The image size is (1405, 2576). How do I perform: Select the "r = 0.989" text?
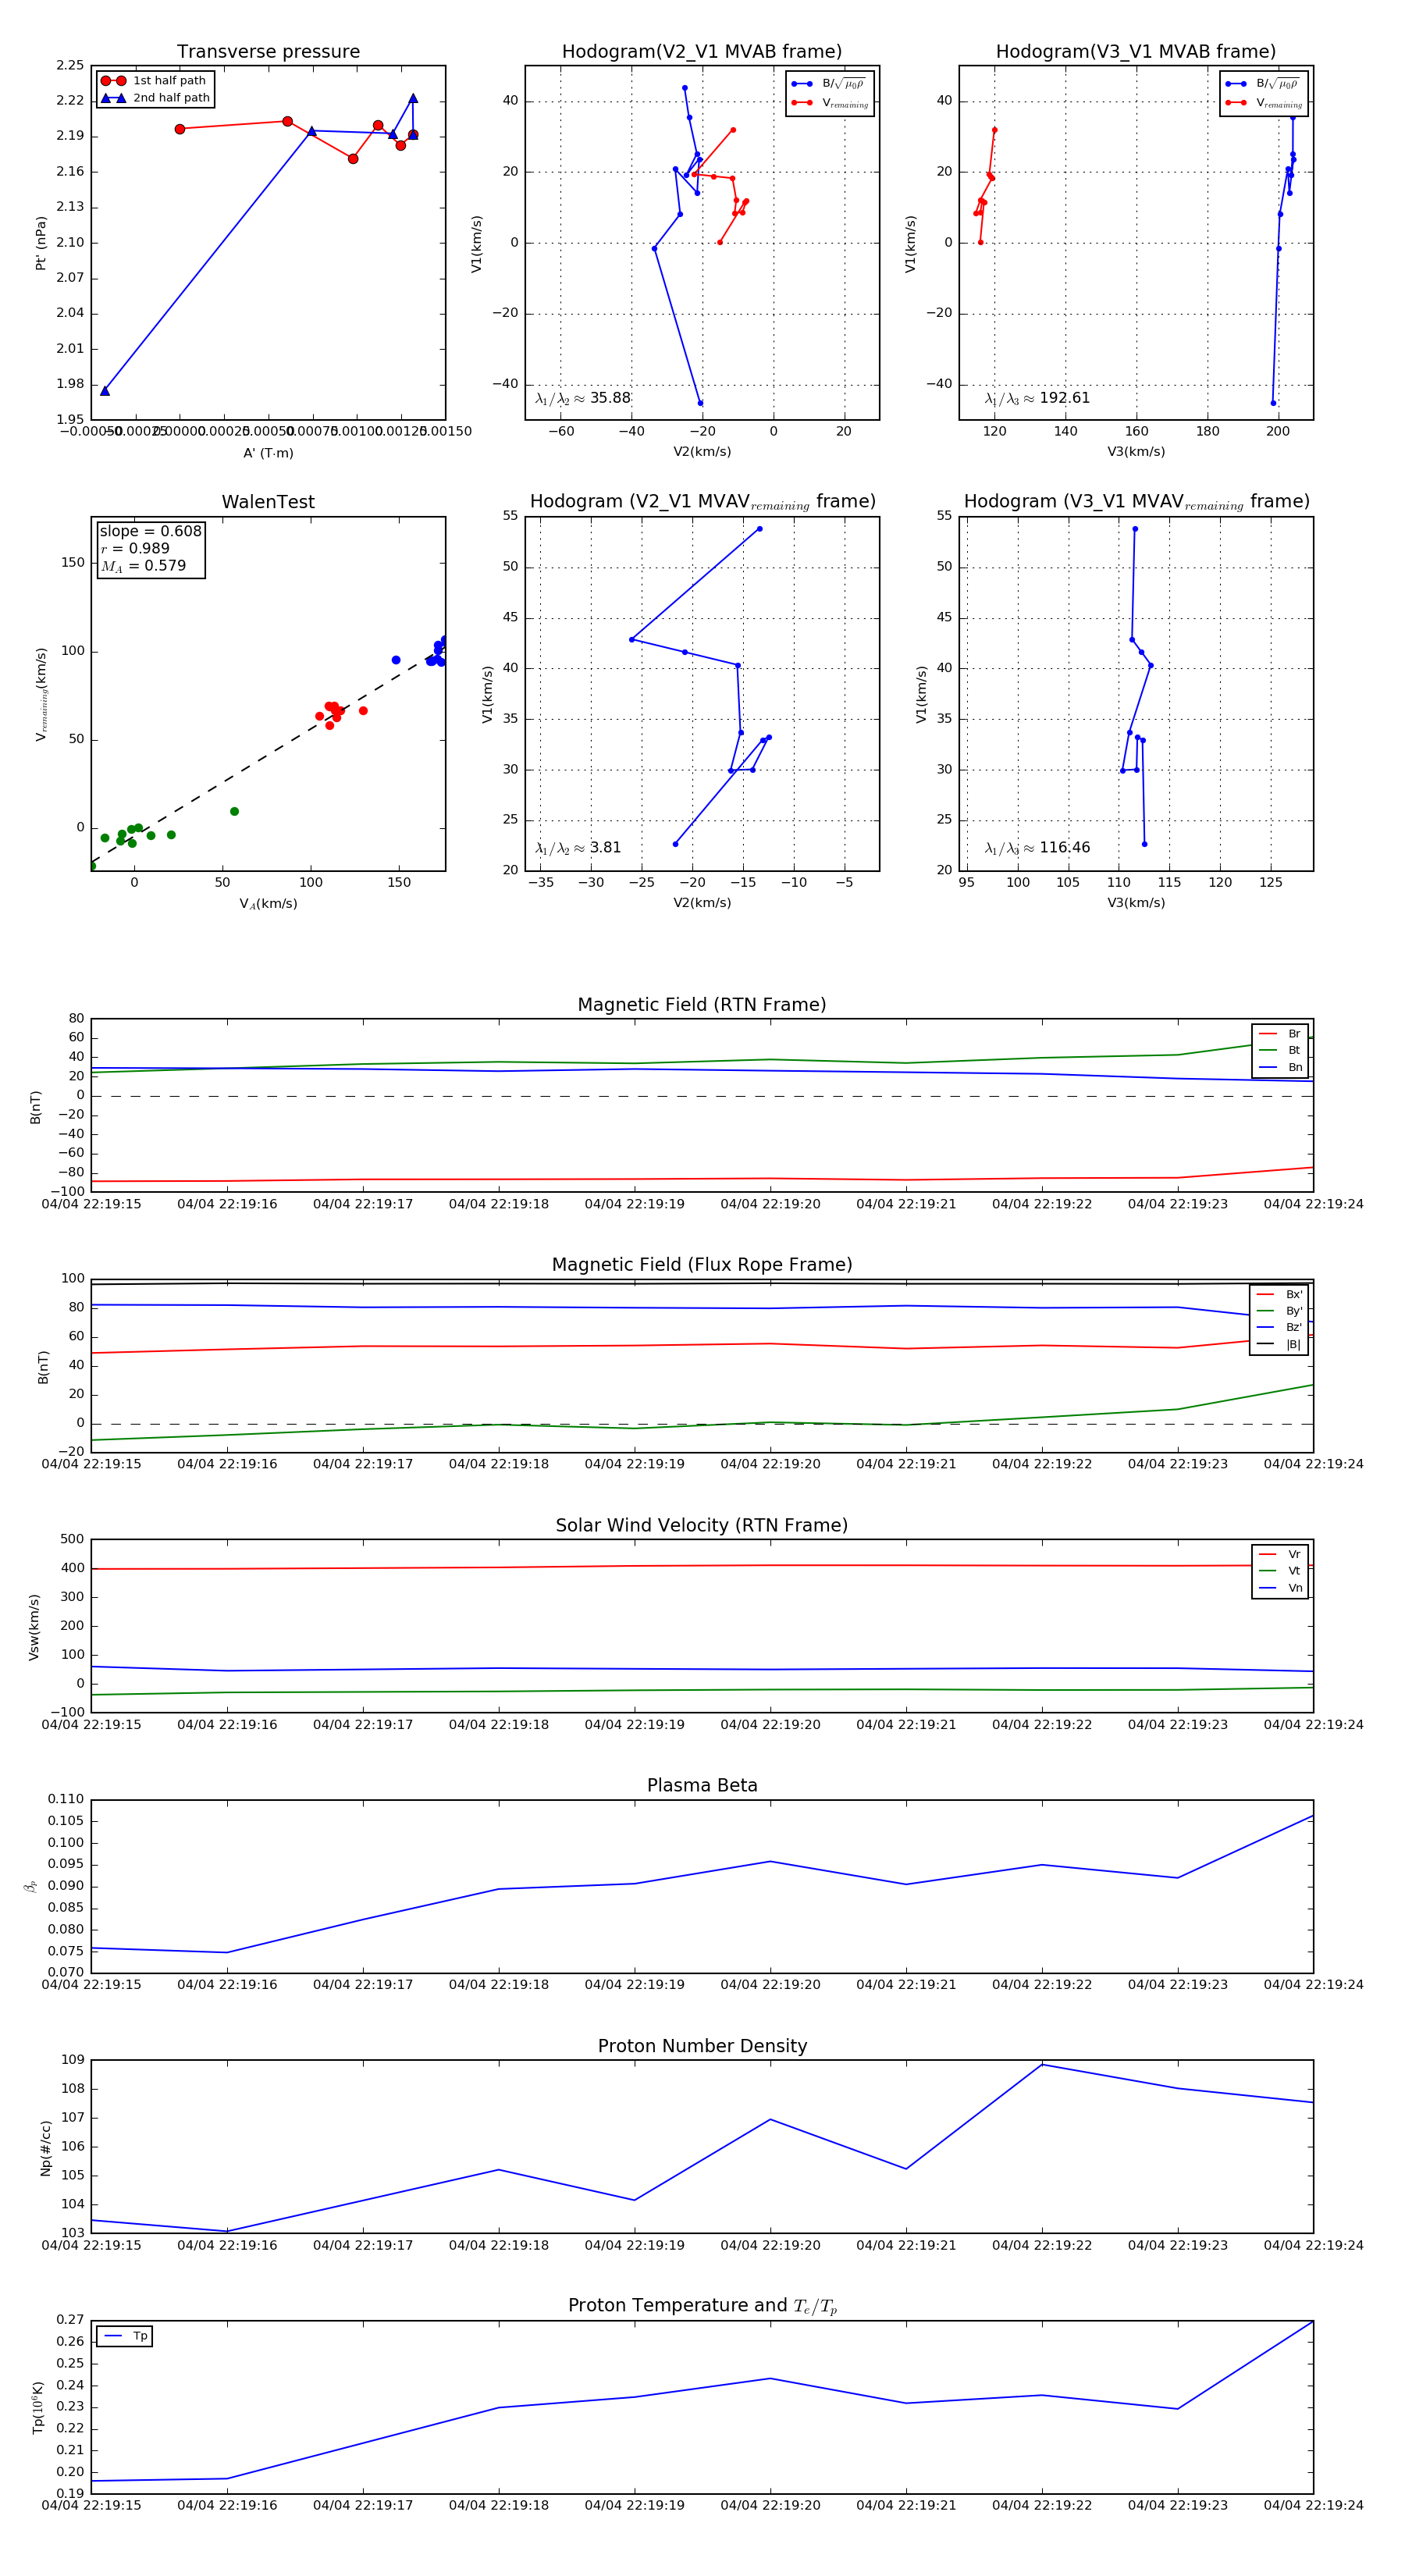135,548
